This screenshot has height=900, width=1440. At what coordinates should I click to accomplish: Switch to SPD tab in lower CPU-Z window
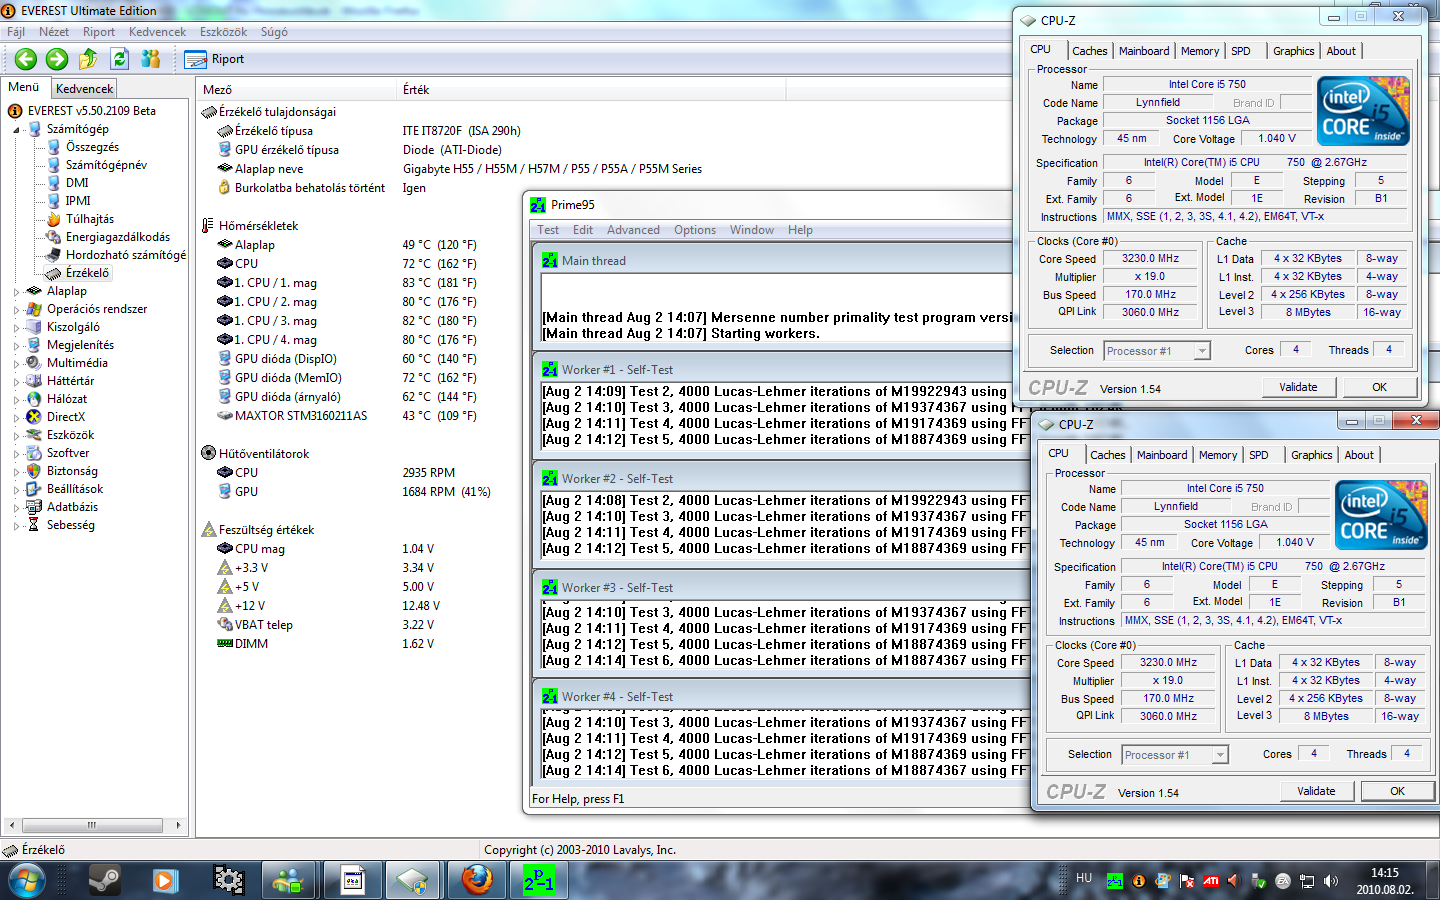click(x=1259, y=455)
